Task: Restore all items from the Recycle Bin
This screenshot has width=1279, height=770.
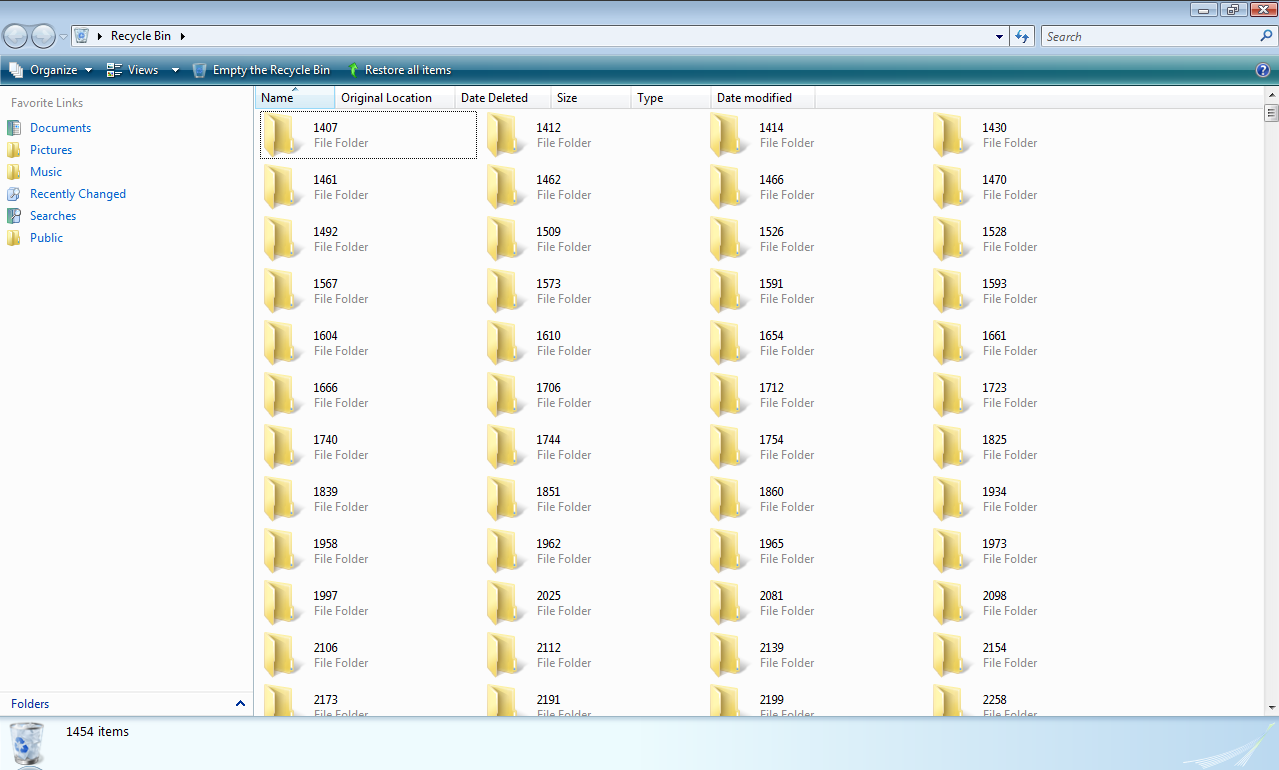Action: tap(400, 70)
